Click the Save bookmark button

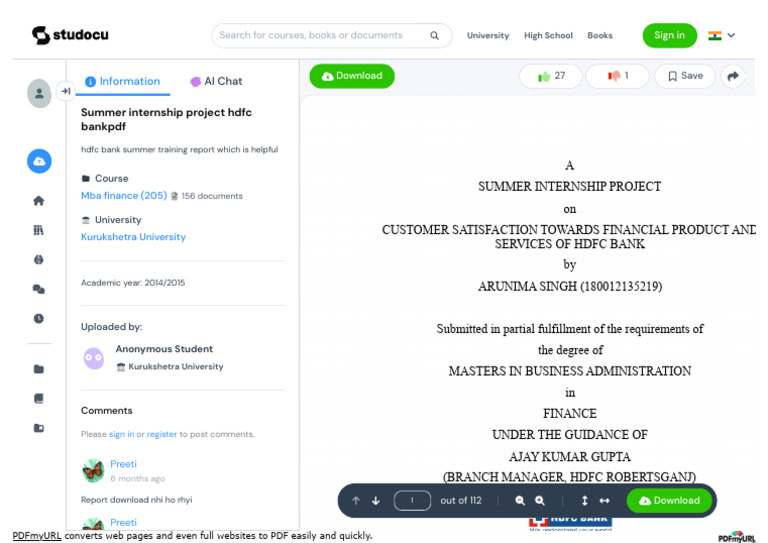pyautogui.click(x=685, y=76)
